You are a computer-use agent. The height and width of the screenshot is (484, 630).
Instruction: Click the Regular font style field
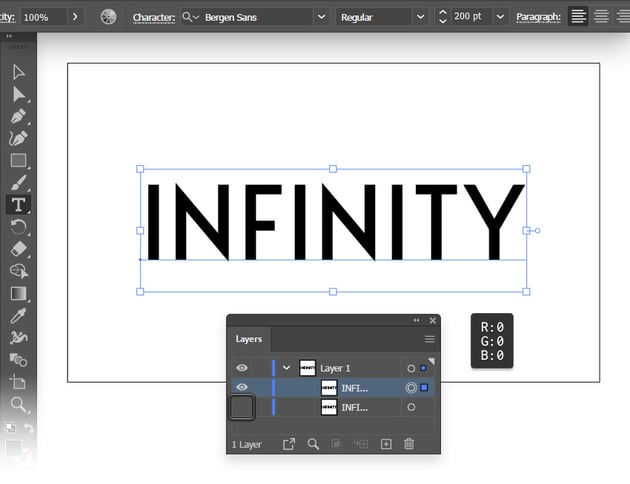[x=373, y=17]
